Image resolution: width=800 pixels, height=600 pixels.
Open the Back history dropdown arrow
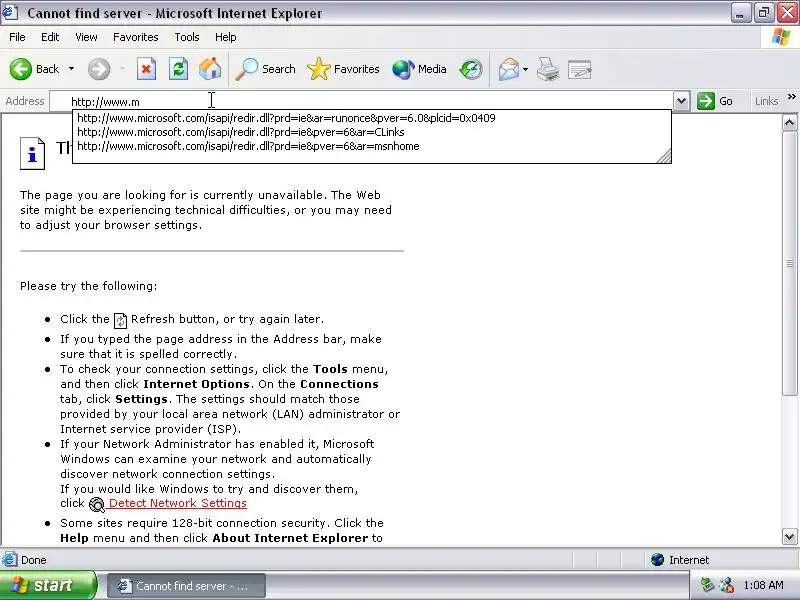coord(71,69)
